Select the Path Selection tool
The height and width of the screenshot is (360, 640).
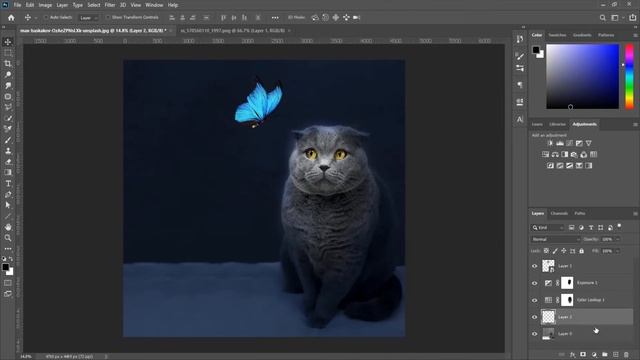click(x=8, y=205)
